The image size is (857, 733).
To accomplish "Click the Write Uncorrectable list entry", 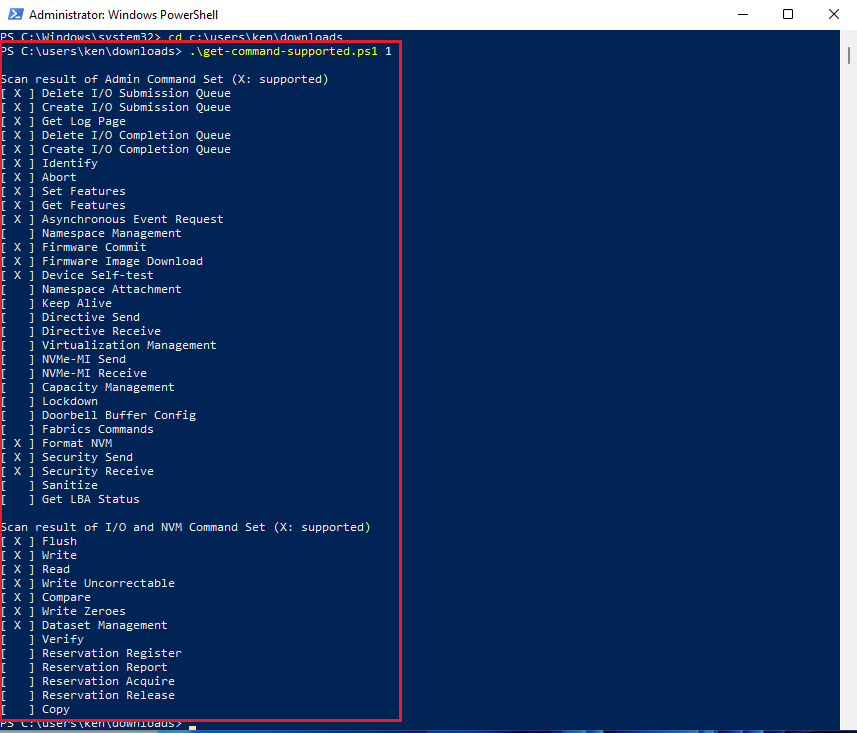I will [x=107, y=582].
